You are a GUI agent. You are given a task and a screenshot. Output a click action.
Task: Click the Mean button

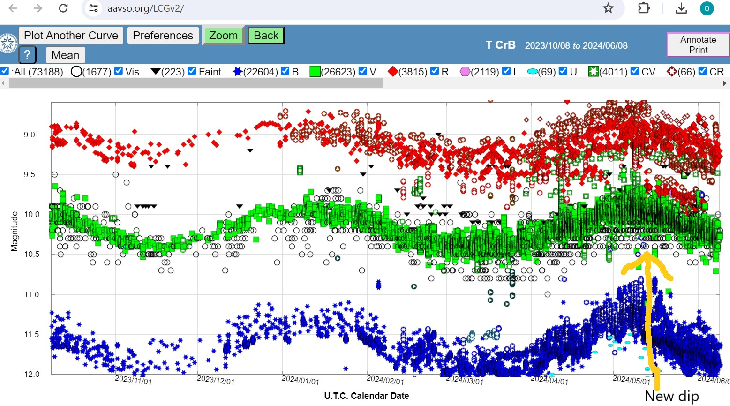tap(65, 55)
